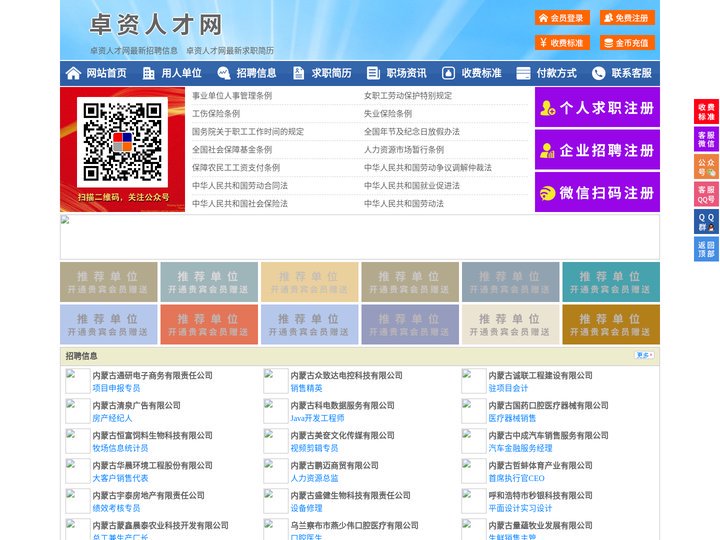The width and height of the screenshot is (720, 540).
Task: Open 职场资讯 menu item
Action: pos(406,73)
